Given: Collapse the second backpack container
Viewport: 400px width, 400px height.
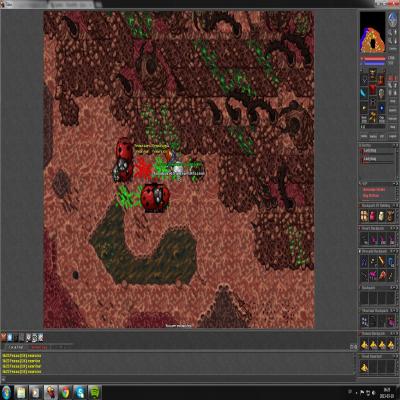Looking at the screenshot, I should tap(394, 228).
